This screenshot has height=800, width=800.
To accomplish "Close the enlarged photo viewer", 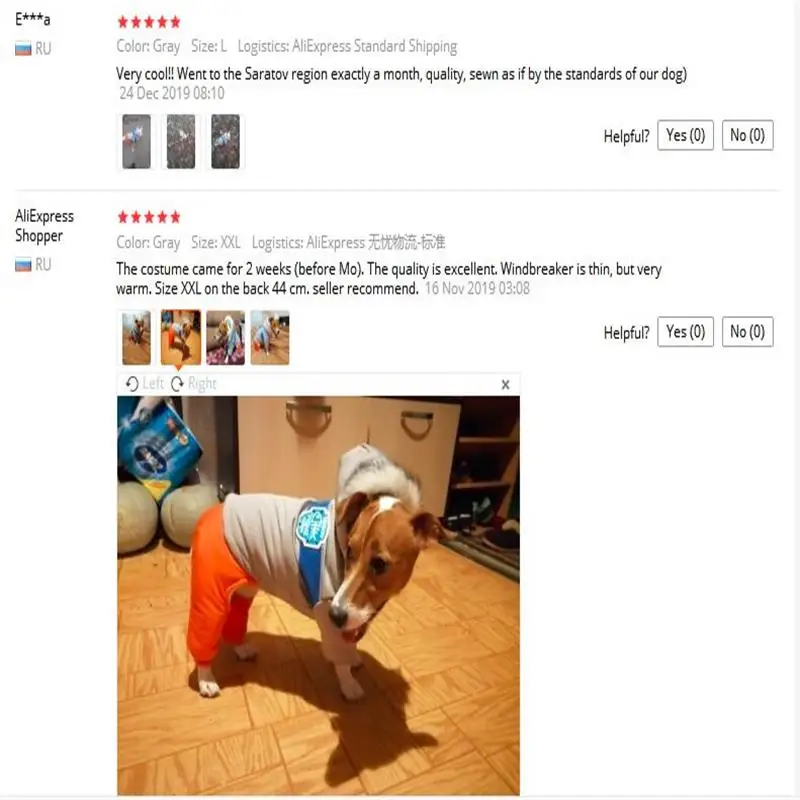I will click(x=505, y=384).
